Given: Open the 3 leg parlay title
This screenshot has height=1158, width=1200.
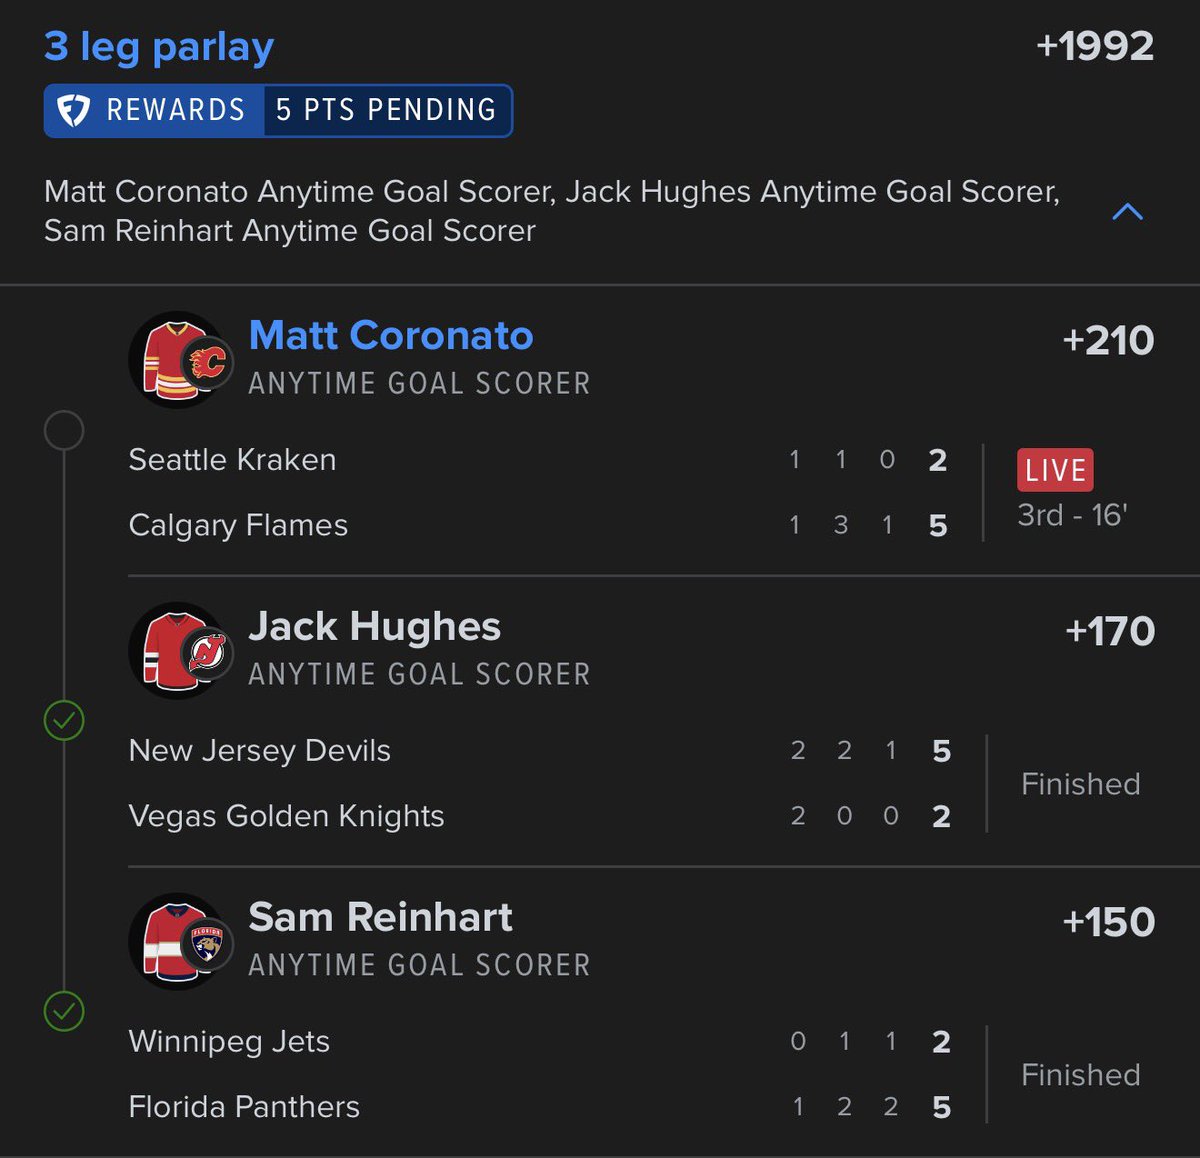Looking at the screenshot, I should 159,47.
